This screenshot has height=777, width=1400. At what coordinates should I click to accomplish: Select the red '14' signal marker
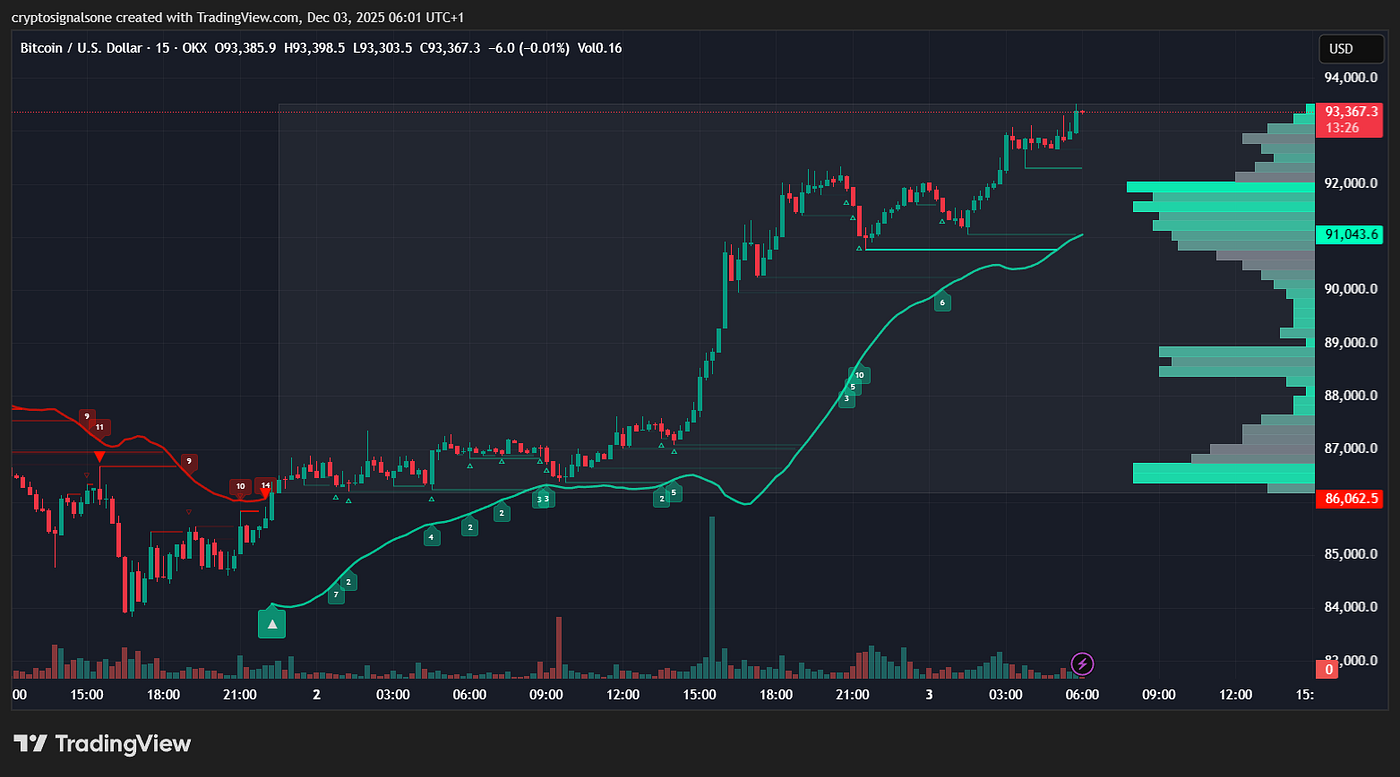[265, 487]
